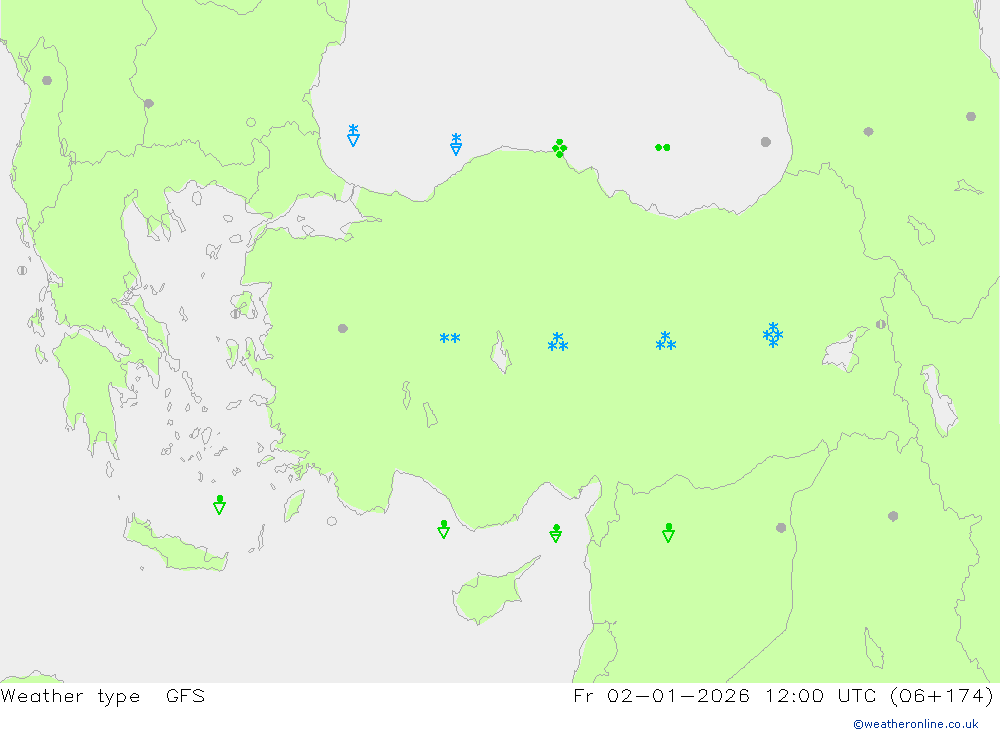
Task: Click the green two-dot rain symbol over the Black Sea
Action: [x=663, y=147]
